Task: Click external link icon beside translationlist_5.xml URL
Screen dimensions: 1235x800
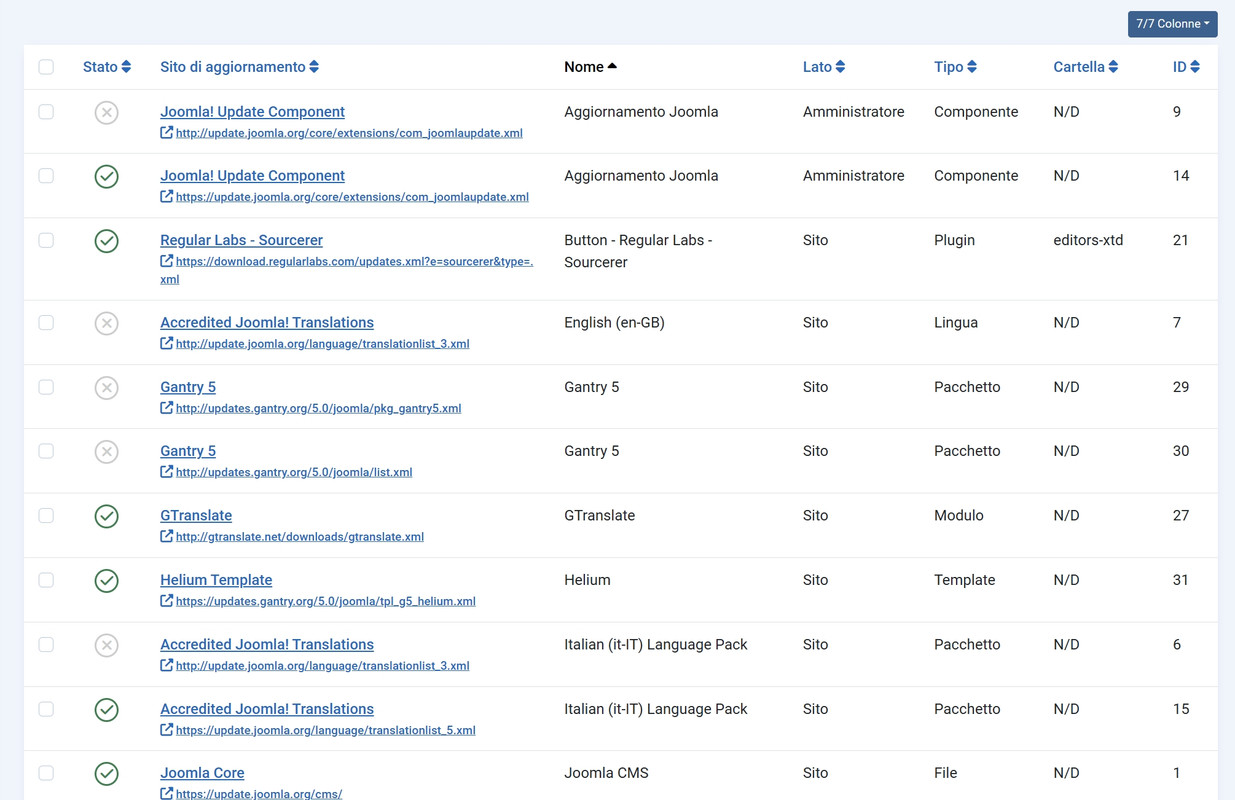Action: [x=167, y=729]
